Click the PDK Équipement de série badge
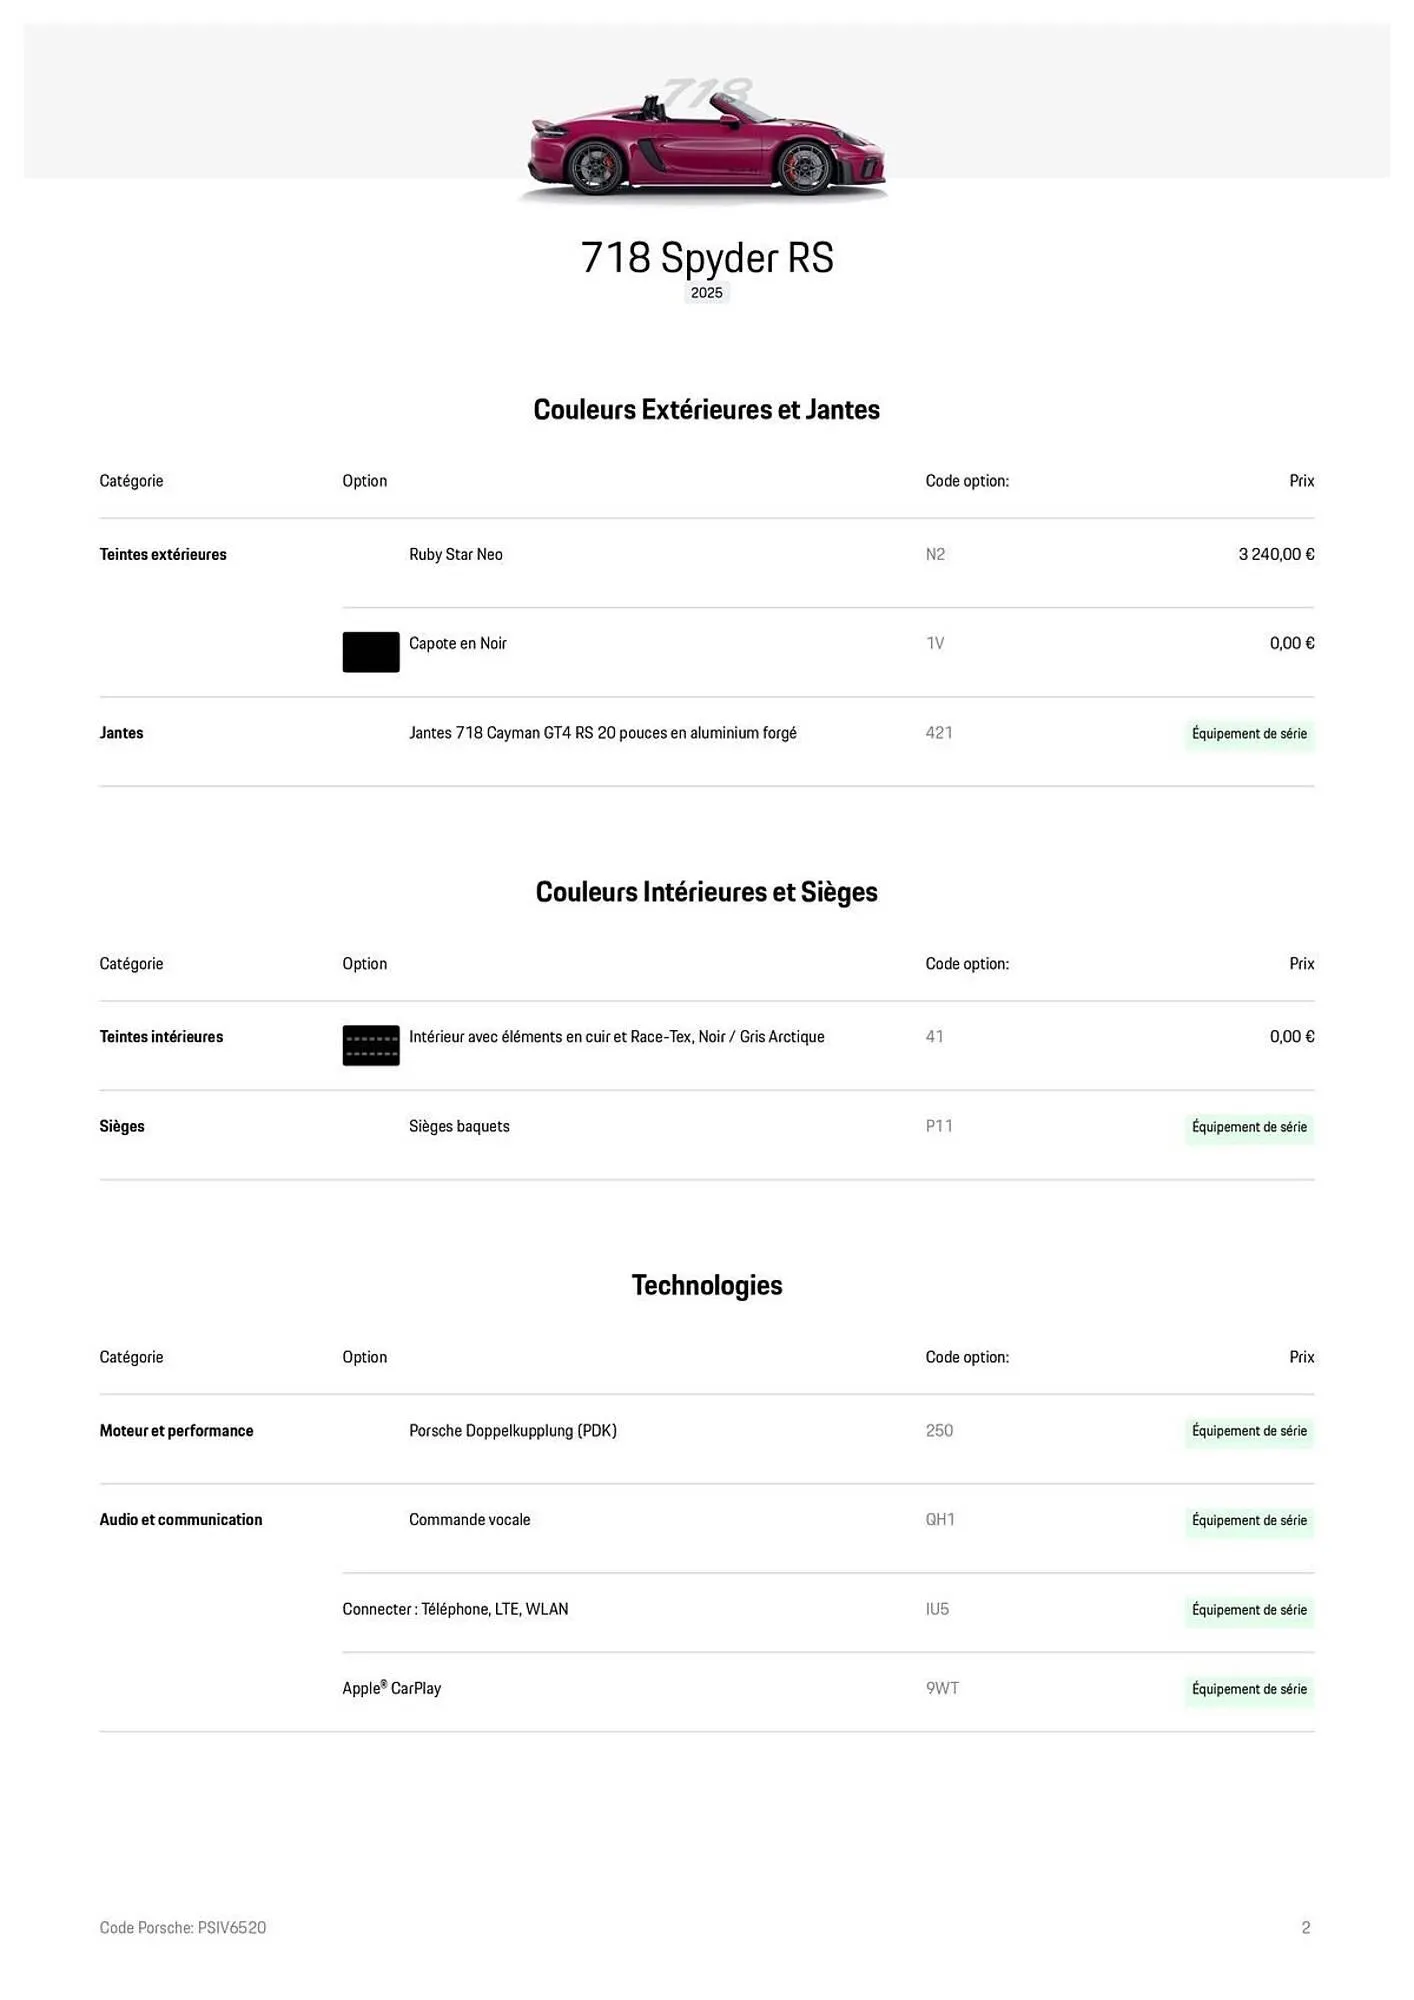This screenshot has width=1414, height=2000. [x=1249, y=1431]
